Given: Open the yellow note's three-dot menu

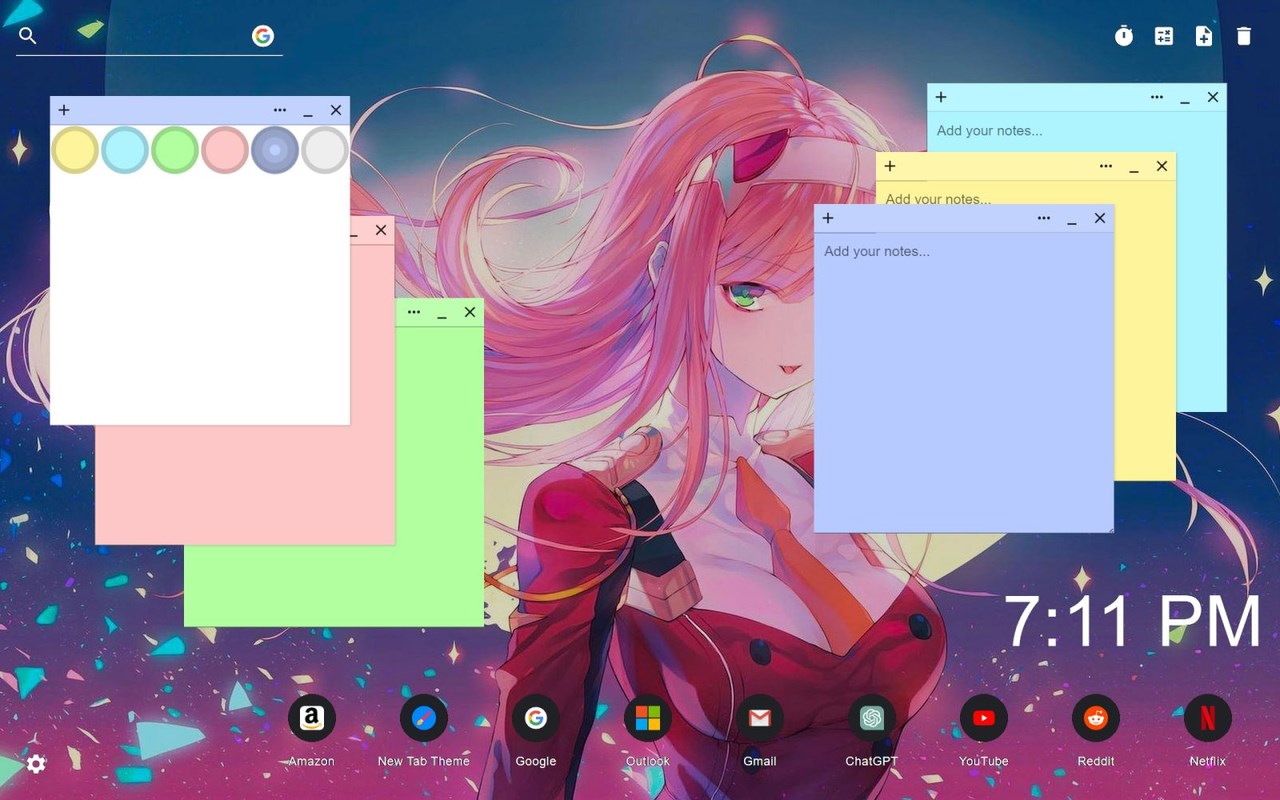Looking at the screenshot, I should [x=1106, y=166].
